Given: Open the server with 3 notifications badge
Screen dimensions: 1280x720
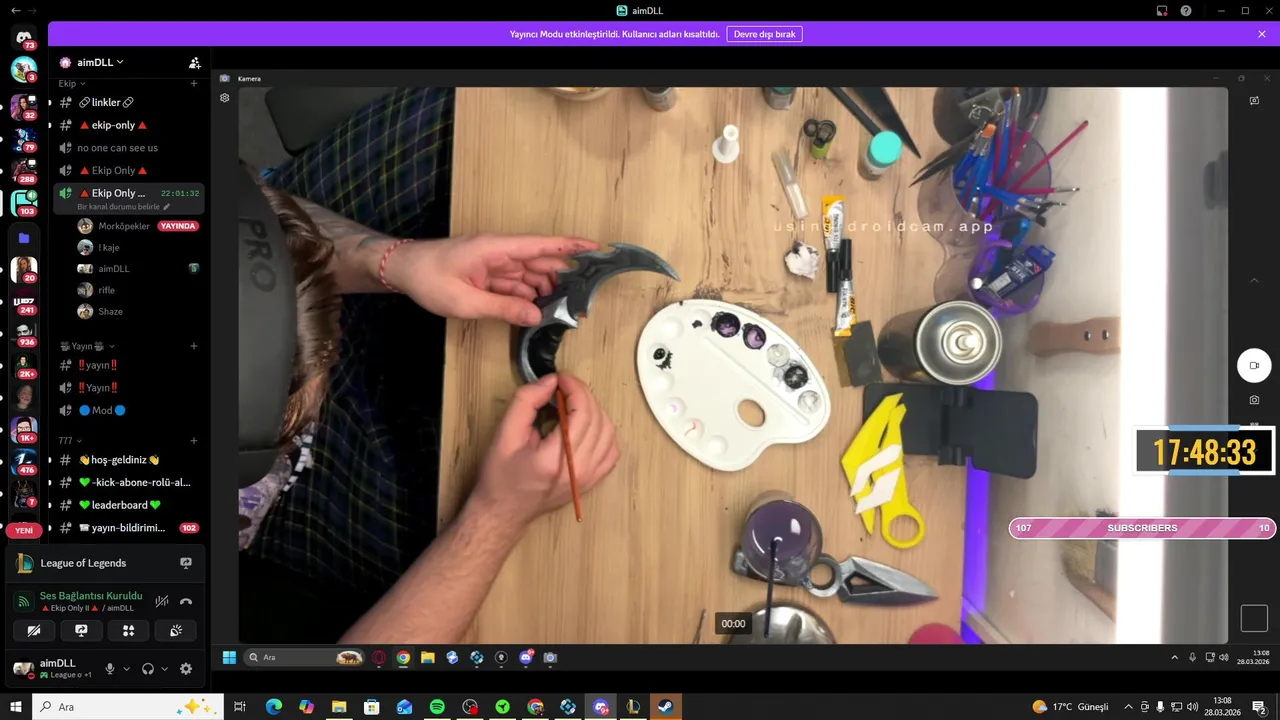Looking at the screenshot, I should (x=24, y=70).
